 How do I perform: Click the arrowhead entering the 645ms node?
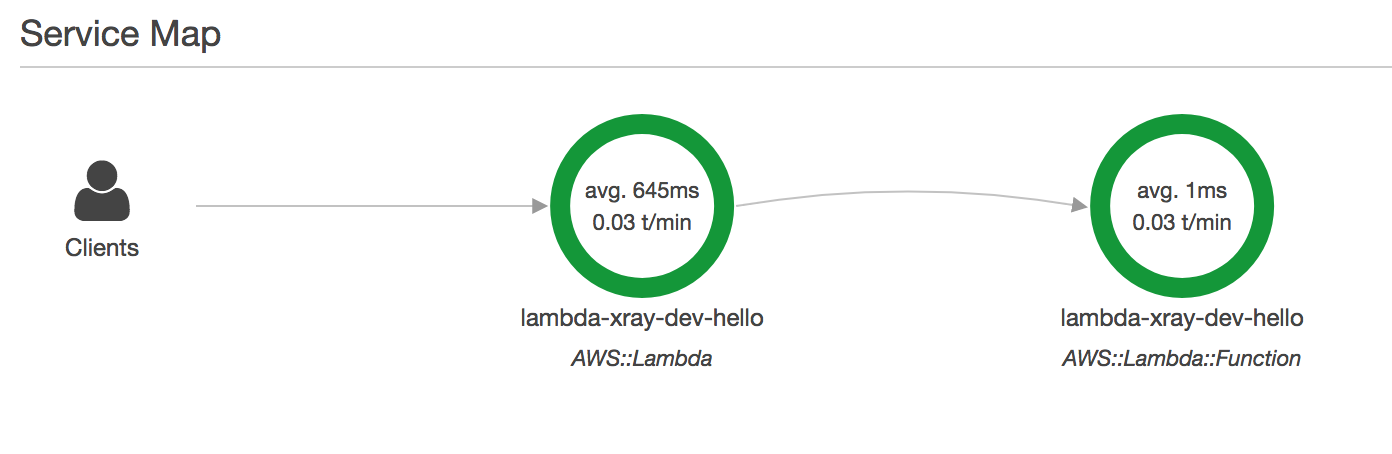pos(540,206)
